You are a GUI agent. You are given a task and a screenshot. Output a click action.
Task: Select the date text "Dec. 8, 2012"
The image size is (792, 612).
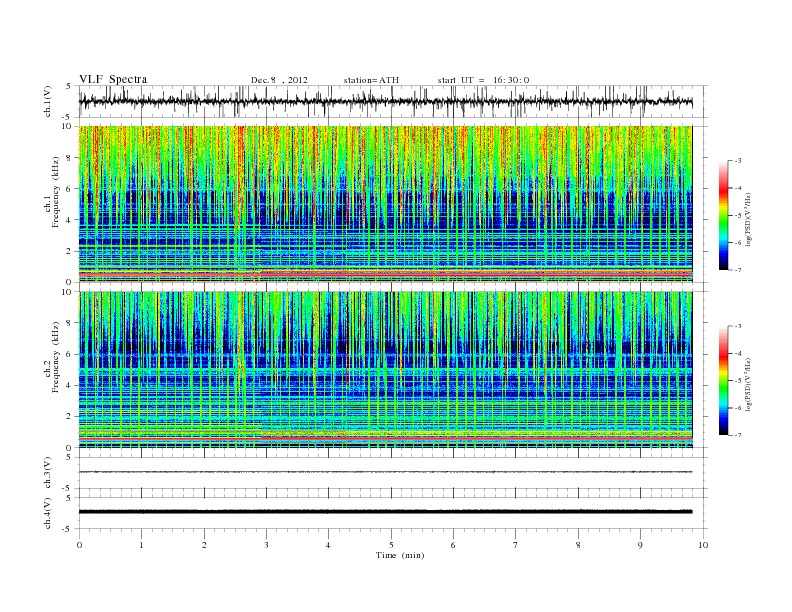click(x=279, y=80)
